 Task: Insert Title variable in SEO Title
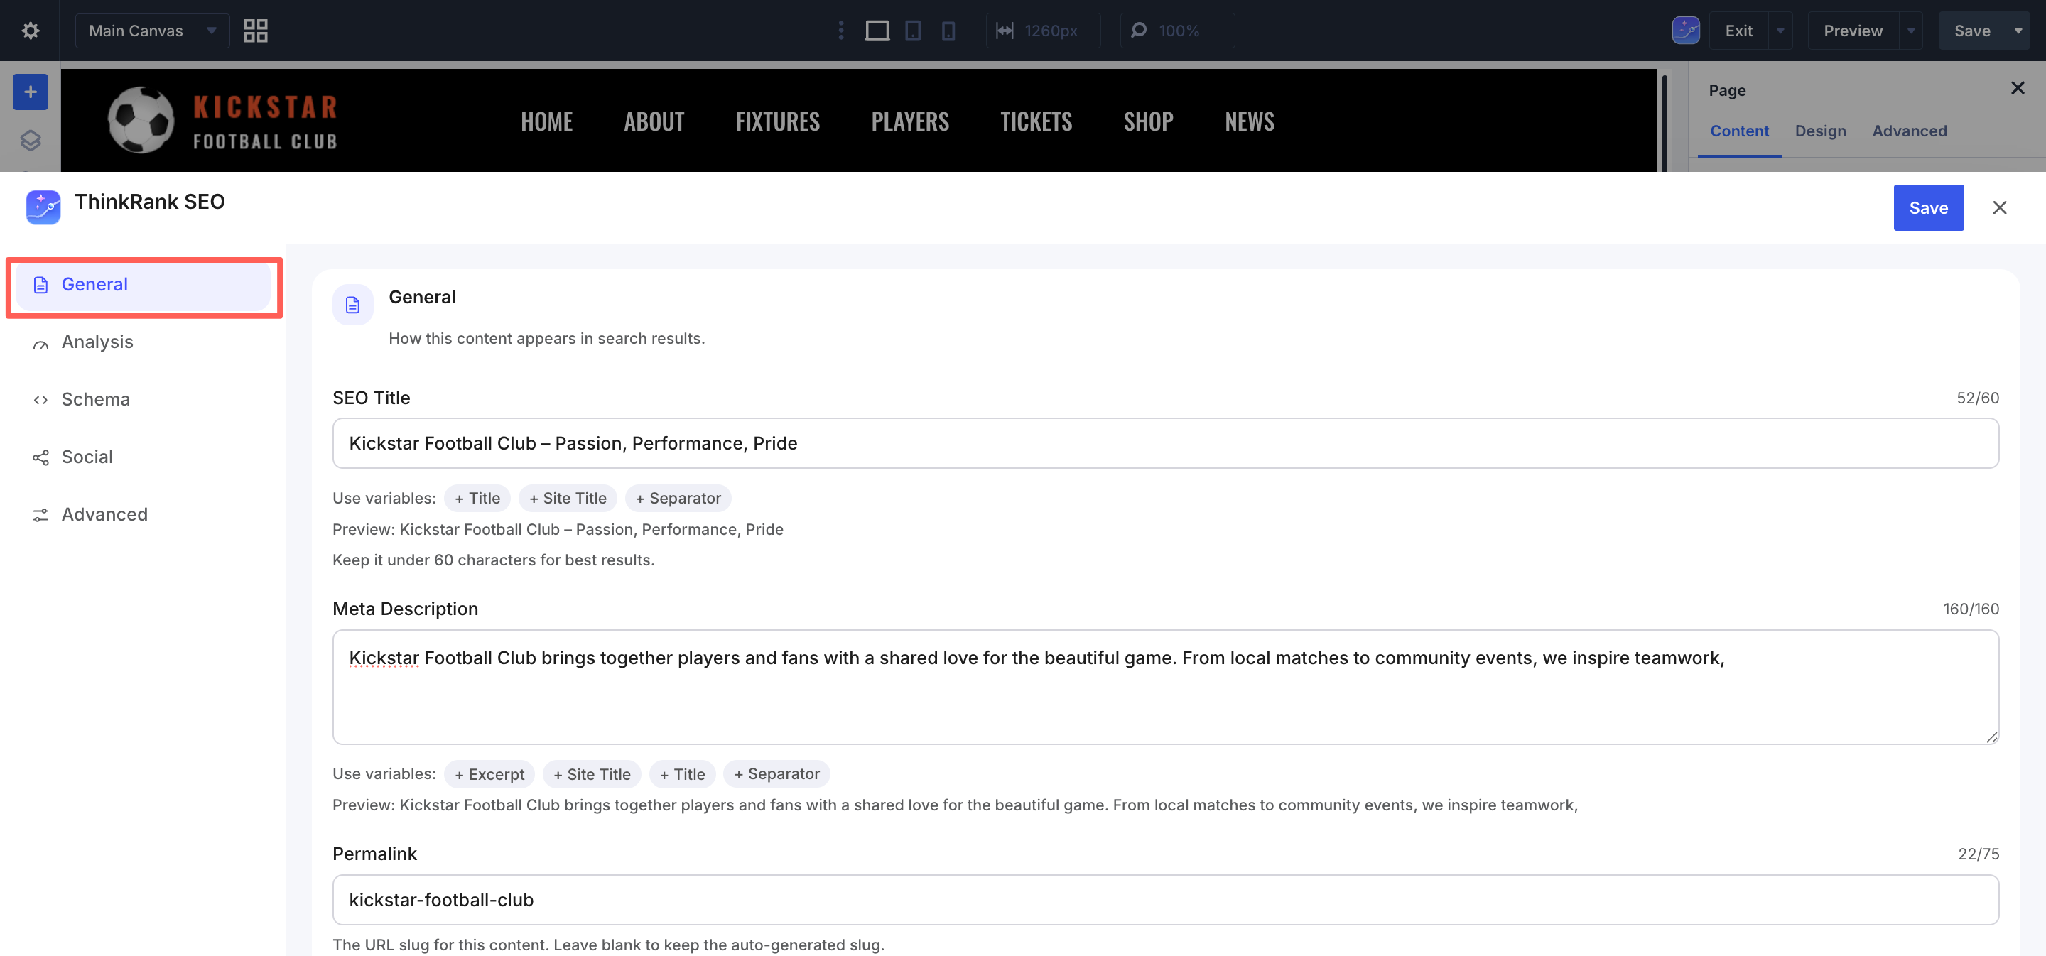[x=477, y=498]
